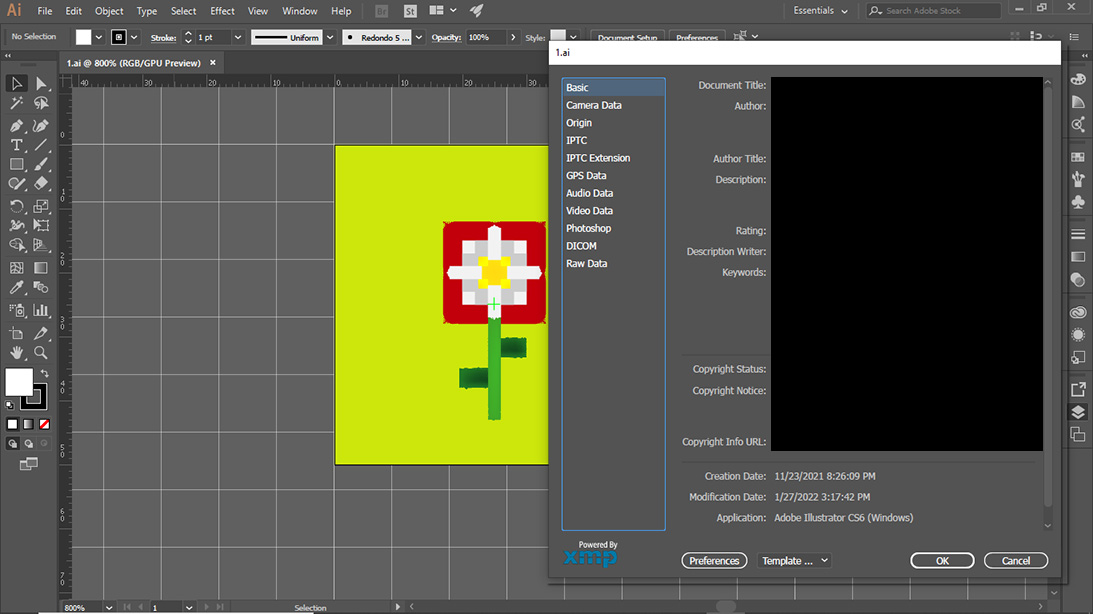Screen dimensions: 1093x614
Task: Activate the Zoom tool
Action: 41,353
